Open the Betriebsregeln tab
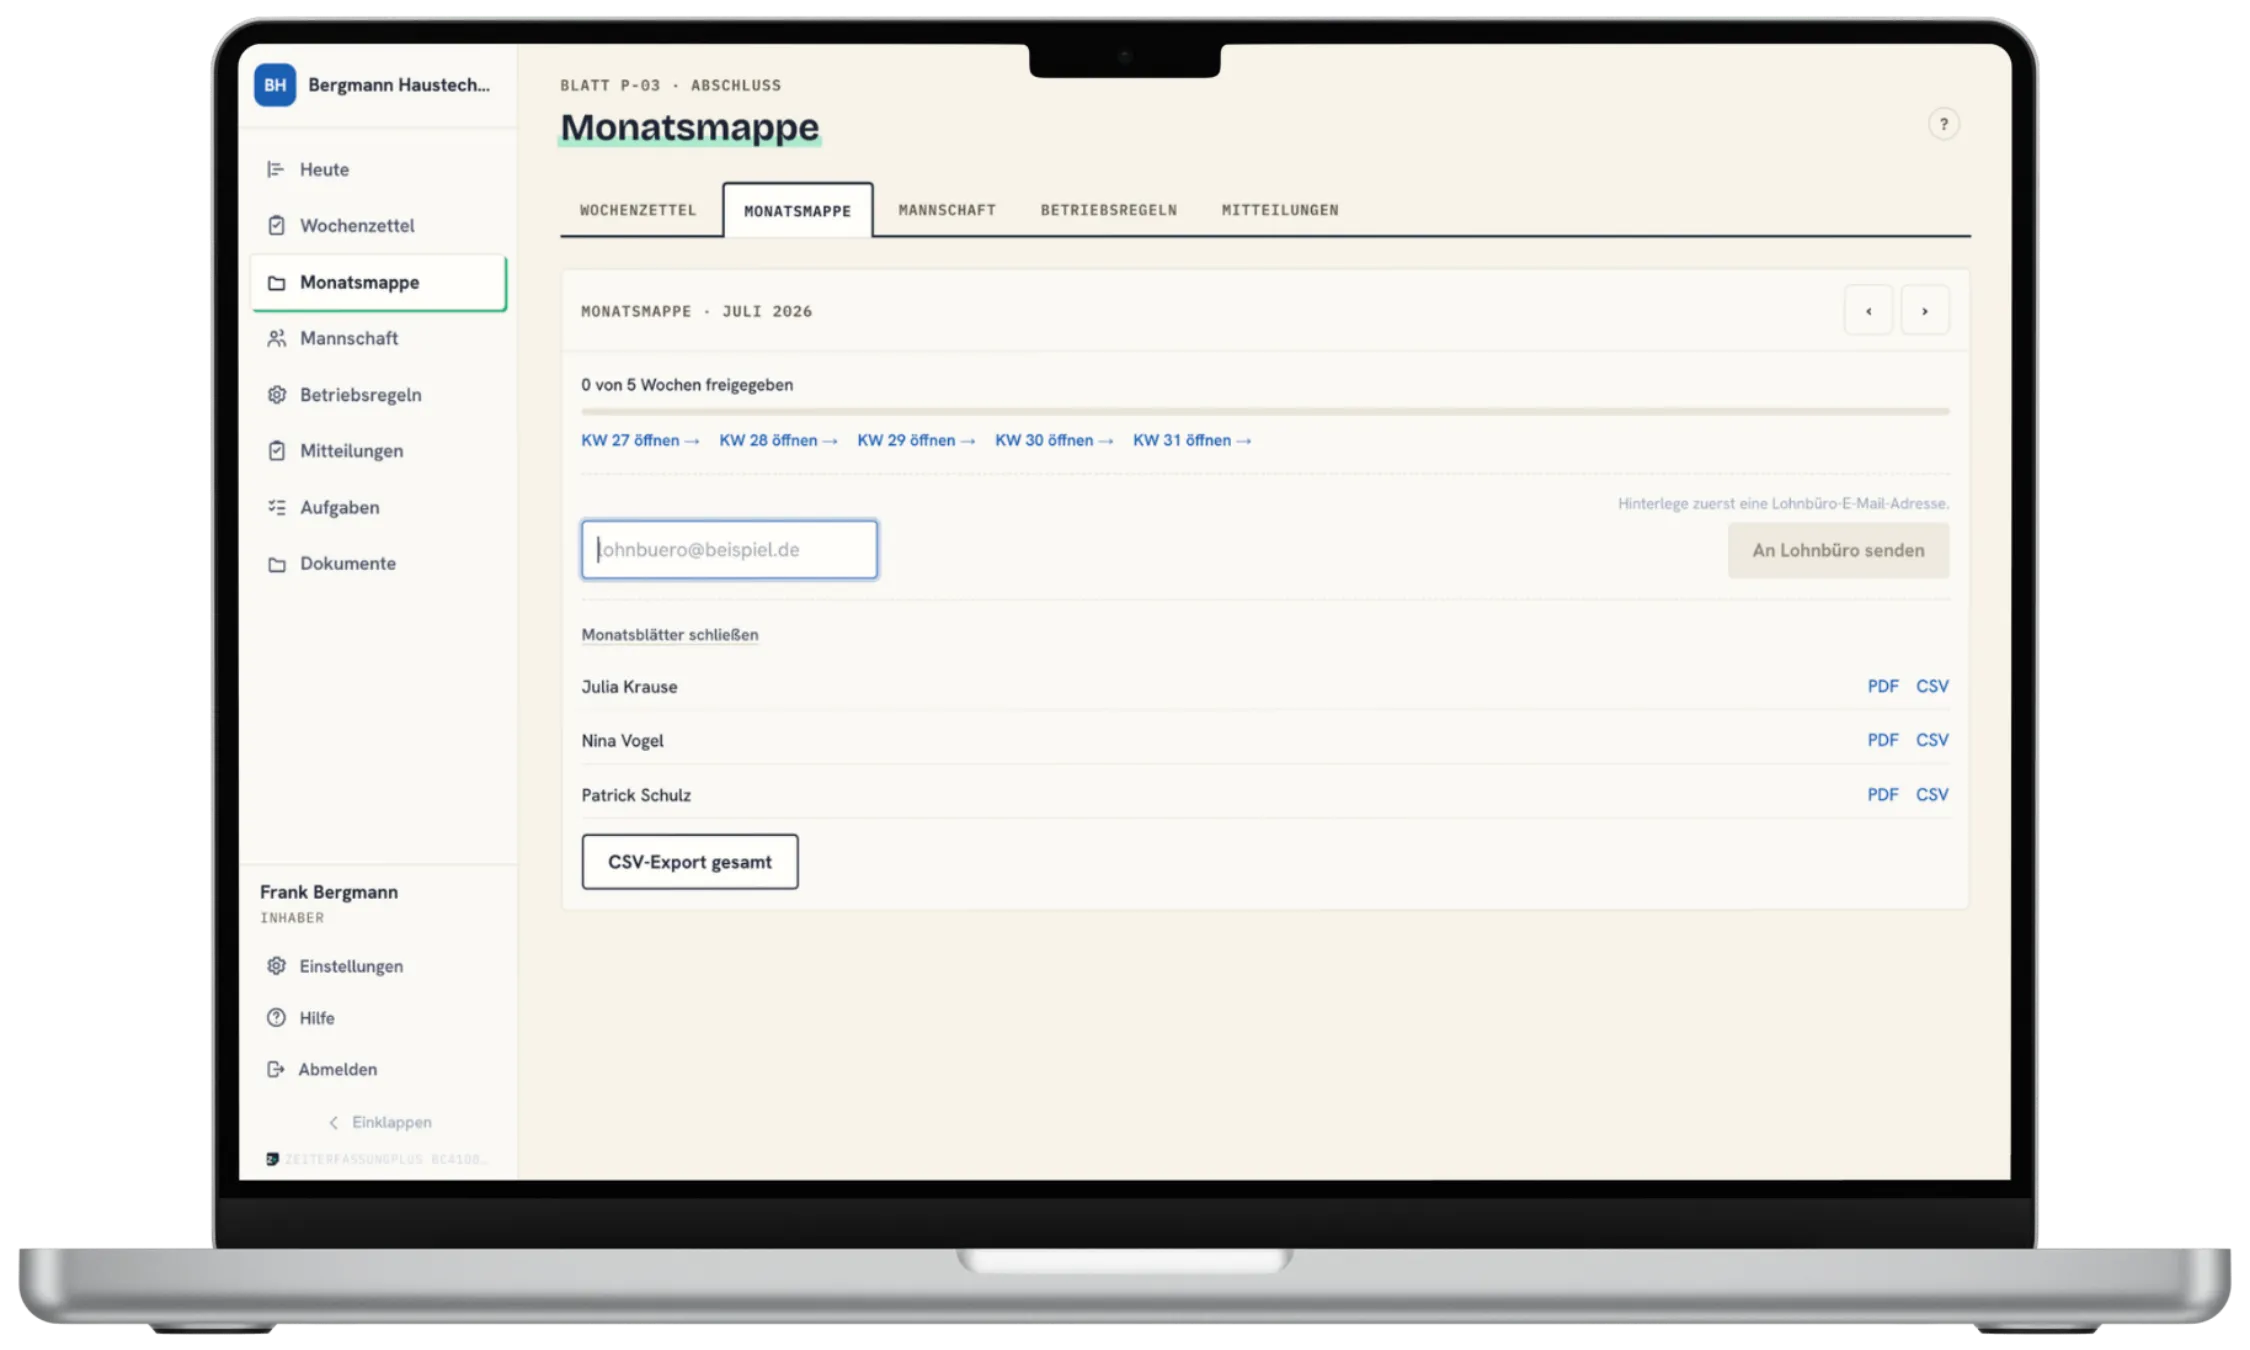2250x1350 pixels. (x=1108, y=210)
